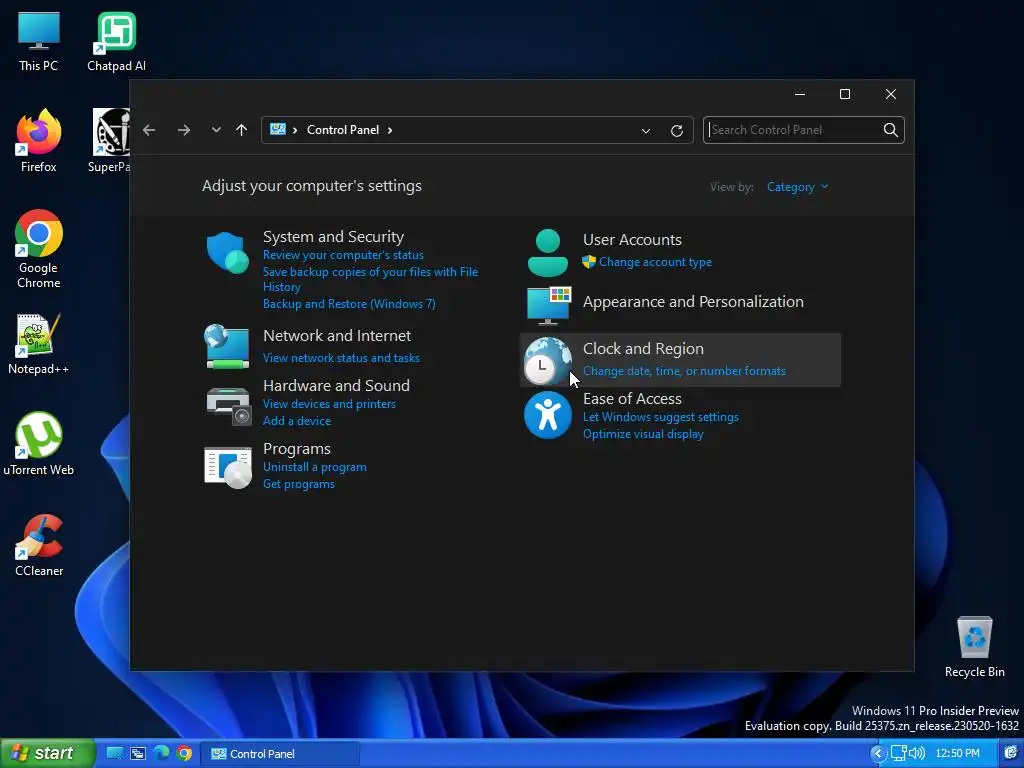Screen dimensions: 1024x768
Task: Click the Control Panel breadcrumb text
Action: coord(343,130)
